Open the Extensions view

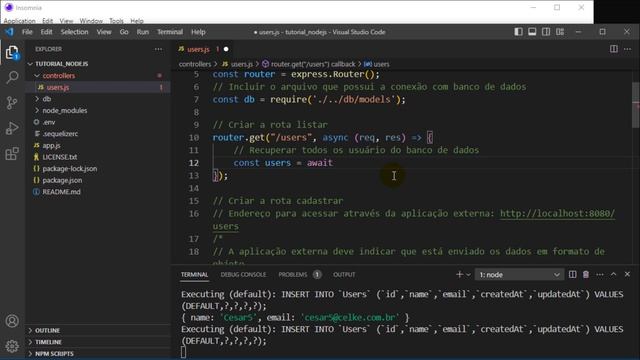(x=12, y=154)
